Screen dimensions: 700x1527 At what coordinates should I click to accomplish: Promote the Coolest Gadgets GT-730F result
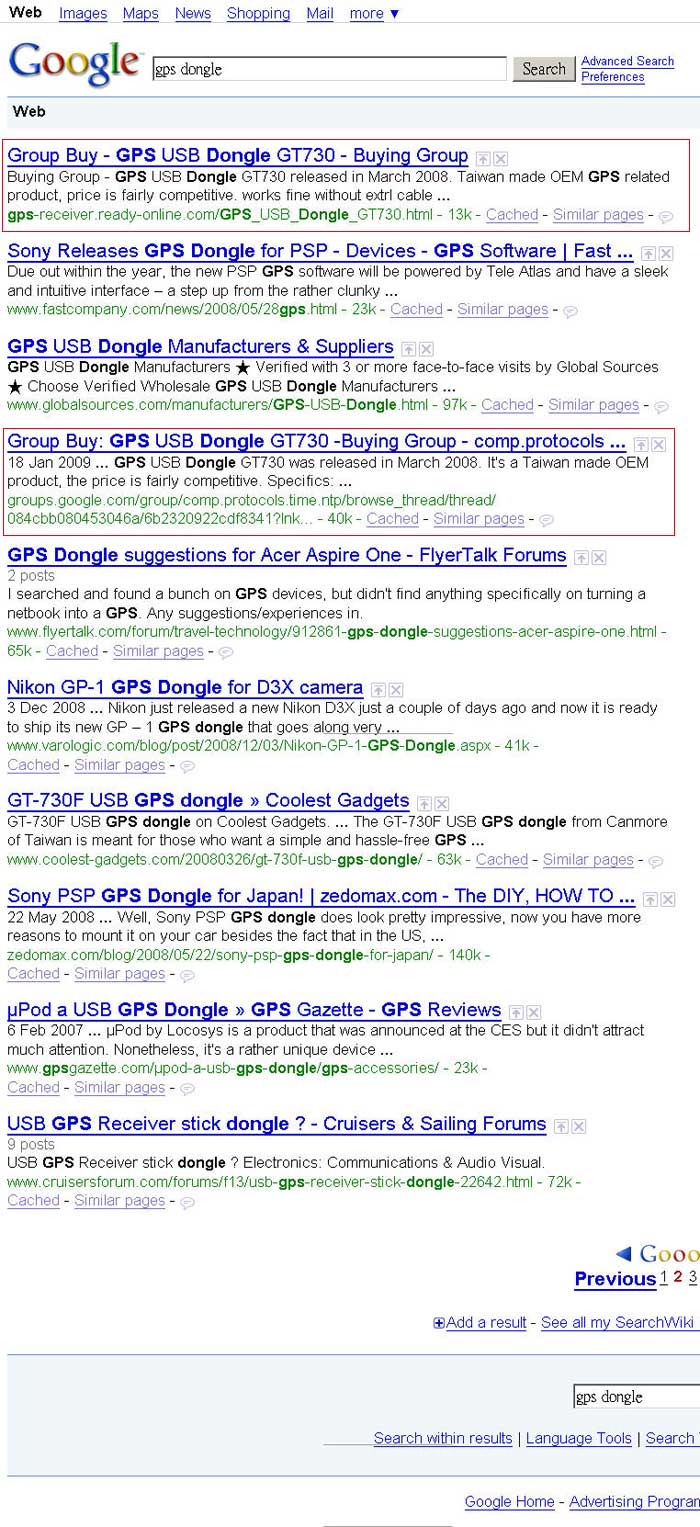424,803
